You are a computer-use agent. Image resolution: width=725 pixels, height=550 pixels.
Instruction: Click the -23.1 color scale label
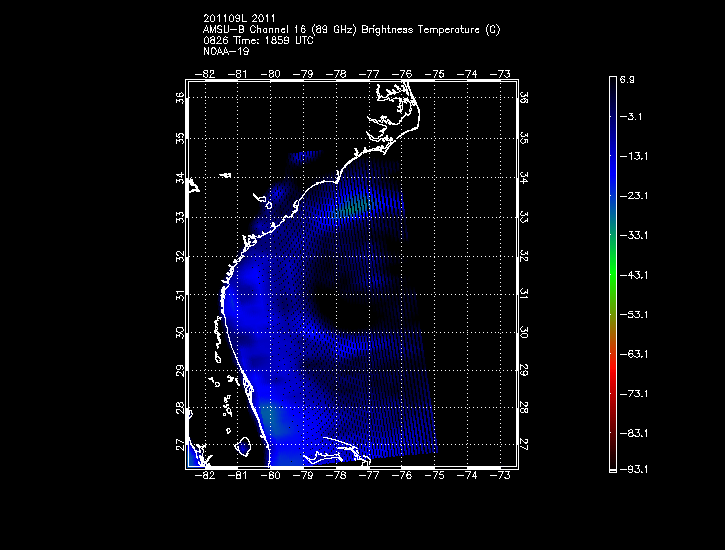(633, 196)
